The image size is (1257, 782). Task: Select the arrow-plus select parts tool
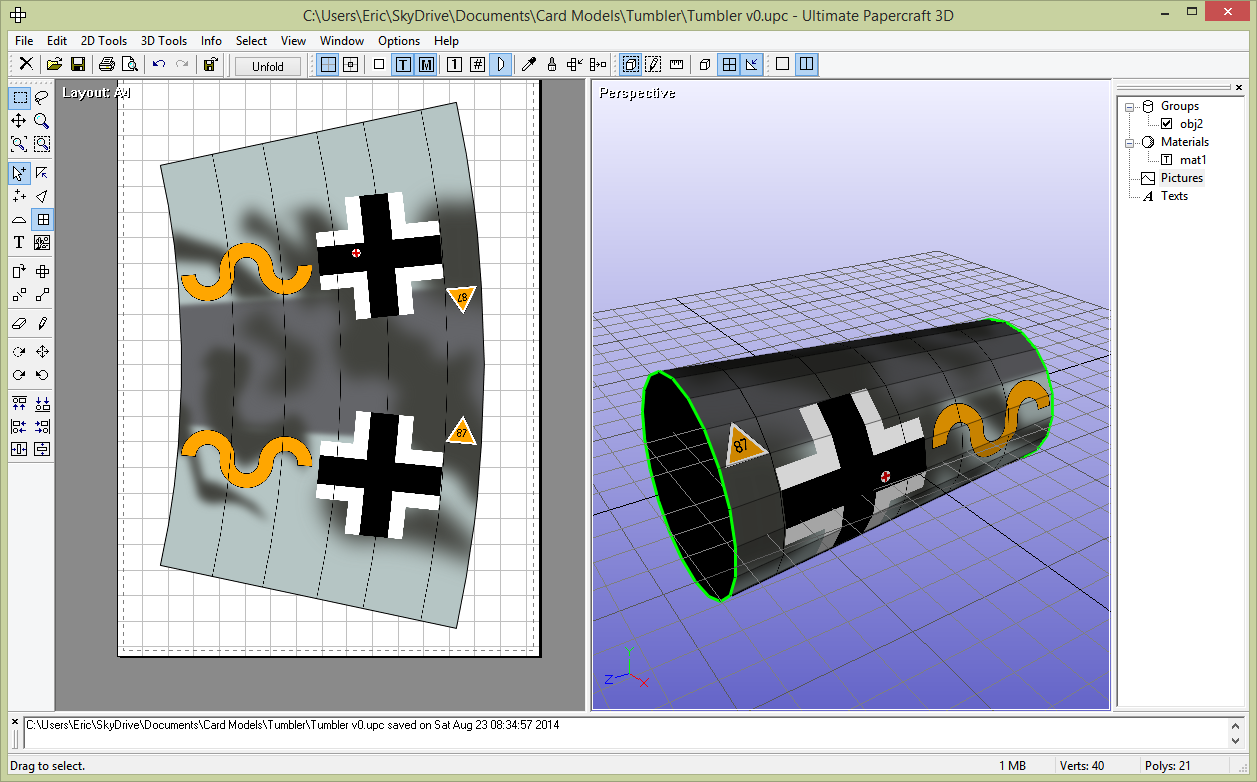[x=19, y=173]
